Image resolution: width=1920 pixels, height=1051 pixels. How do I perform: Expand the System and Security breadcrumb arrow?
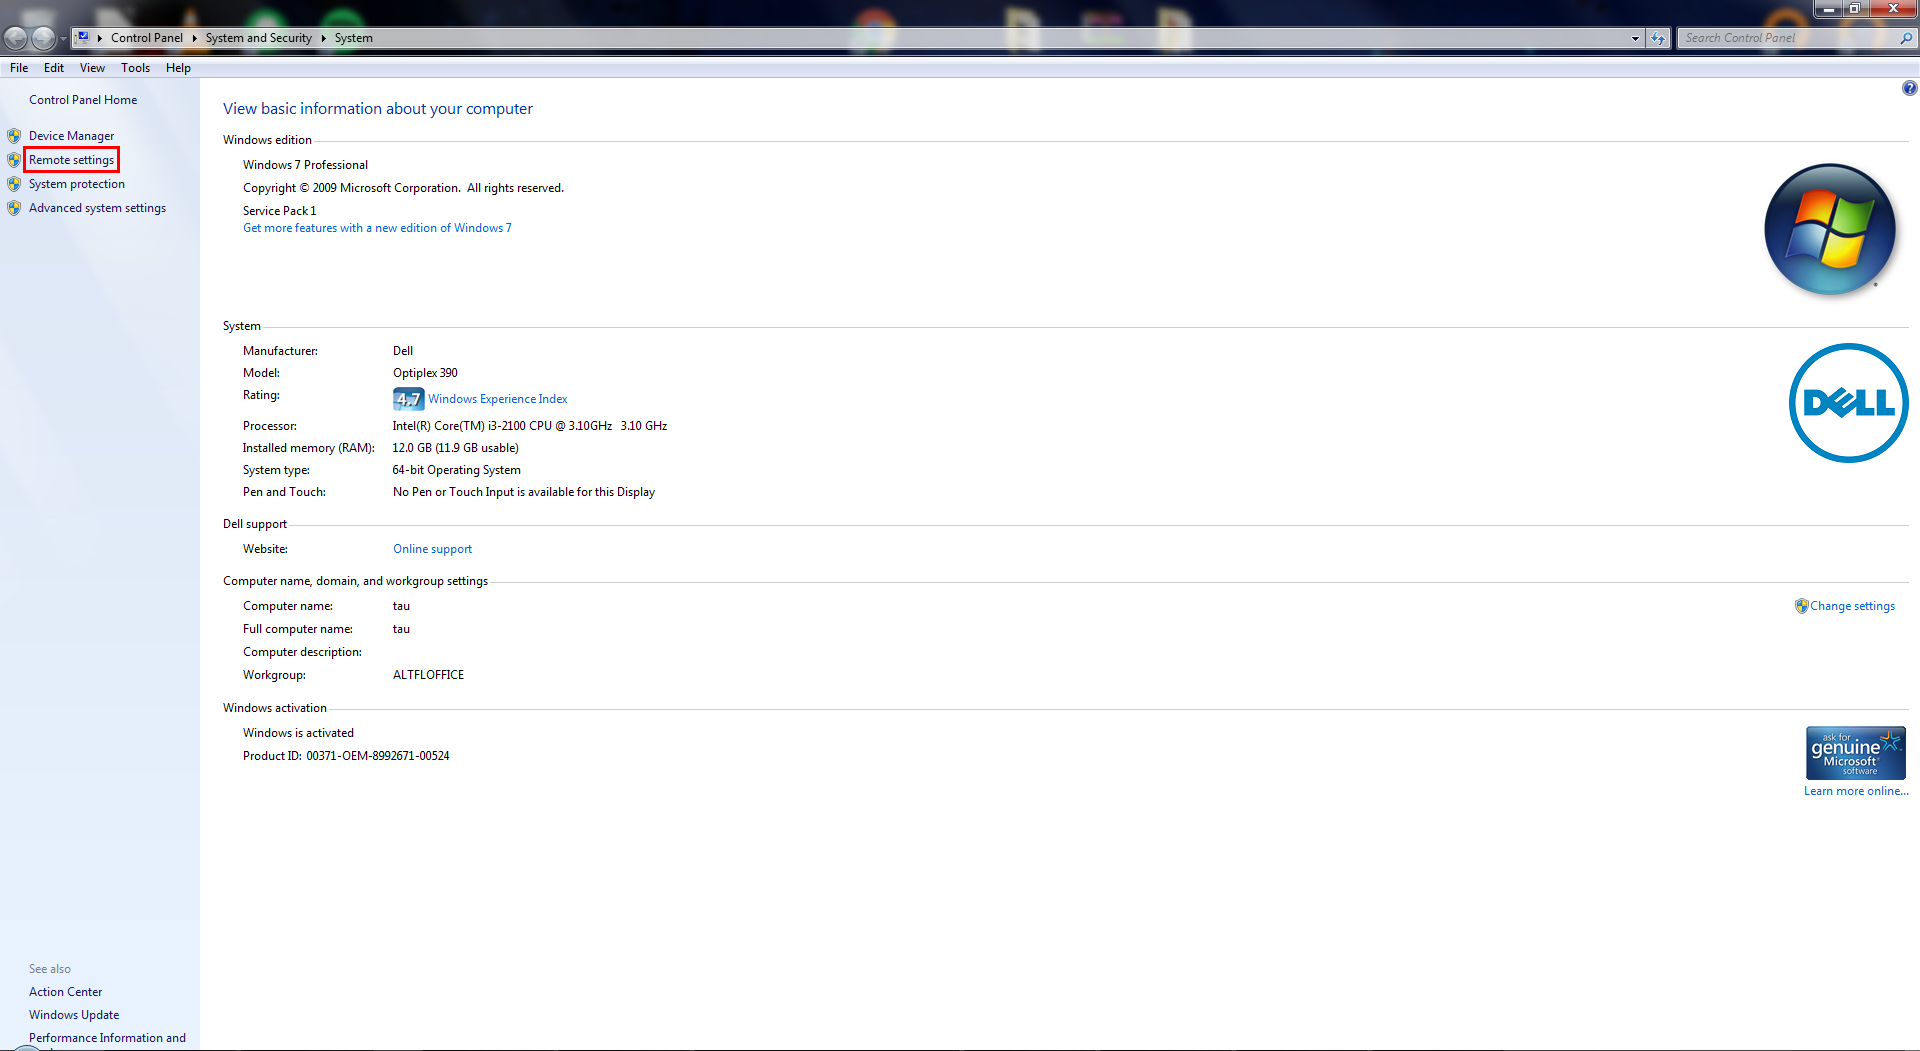coord(324,38)
